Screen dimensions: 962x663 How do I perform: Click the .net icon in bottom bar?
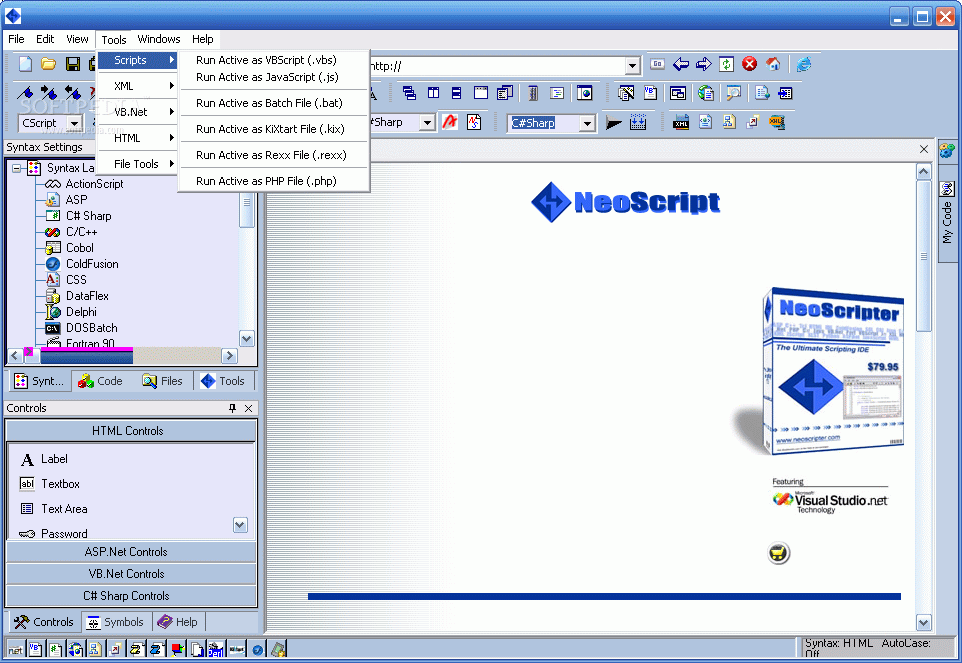(x=15, y=650)
